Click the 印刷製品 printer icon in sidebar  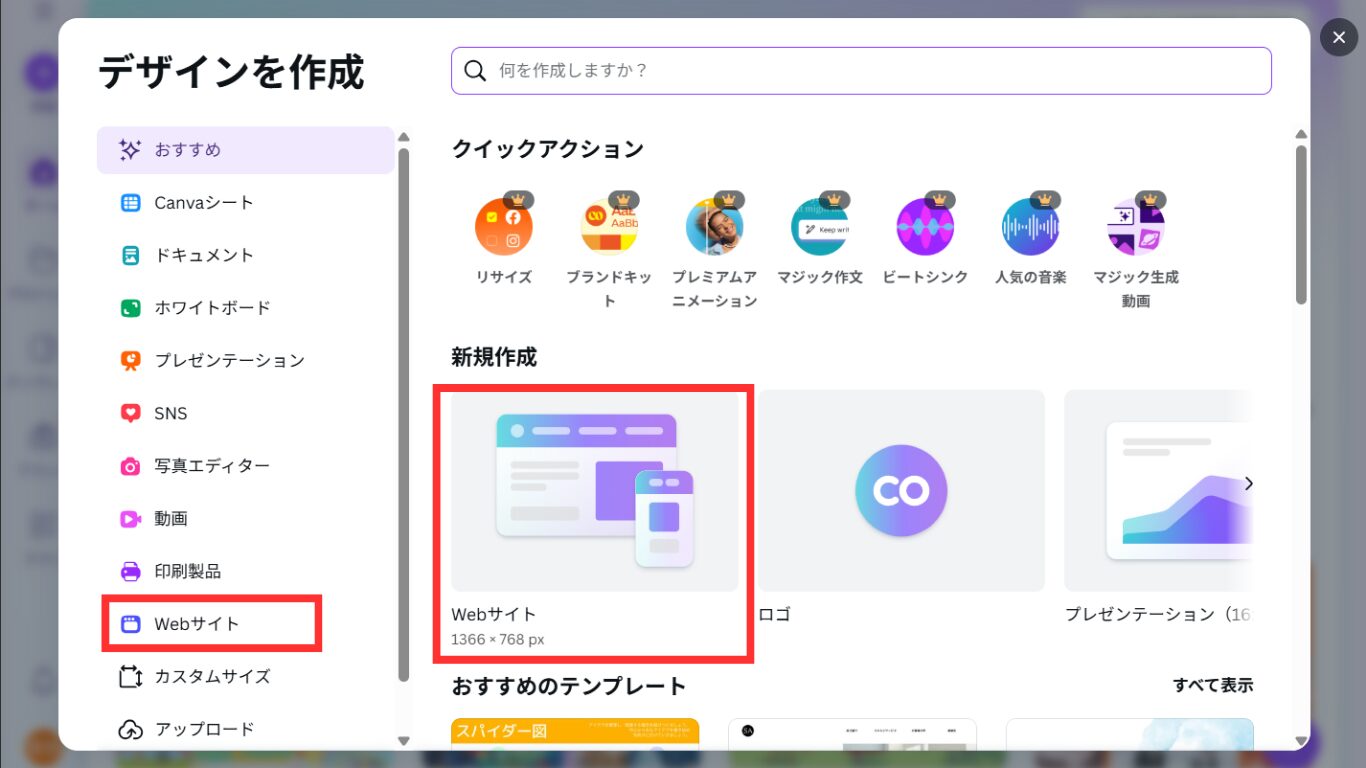[130, 572]
